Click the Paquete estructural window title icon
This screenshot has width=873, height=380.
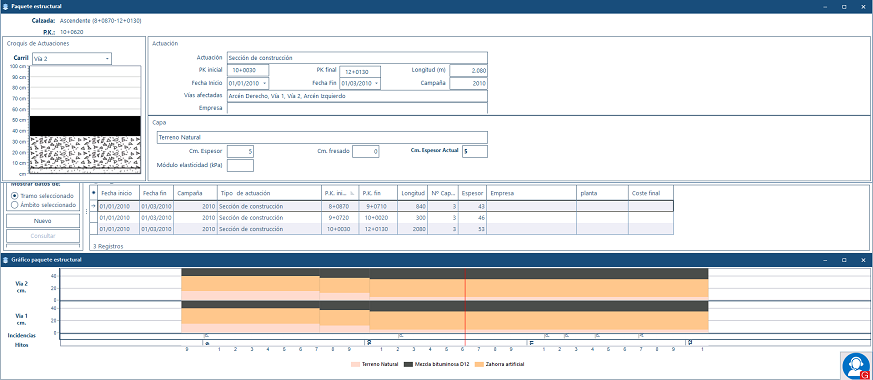(x=6, y=6)
